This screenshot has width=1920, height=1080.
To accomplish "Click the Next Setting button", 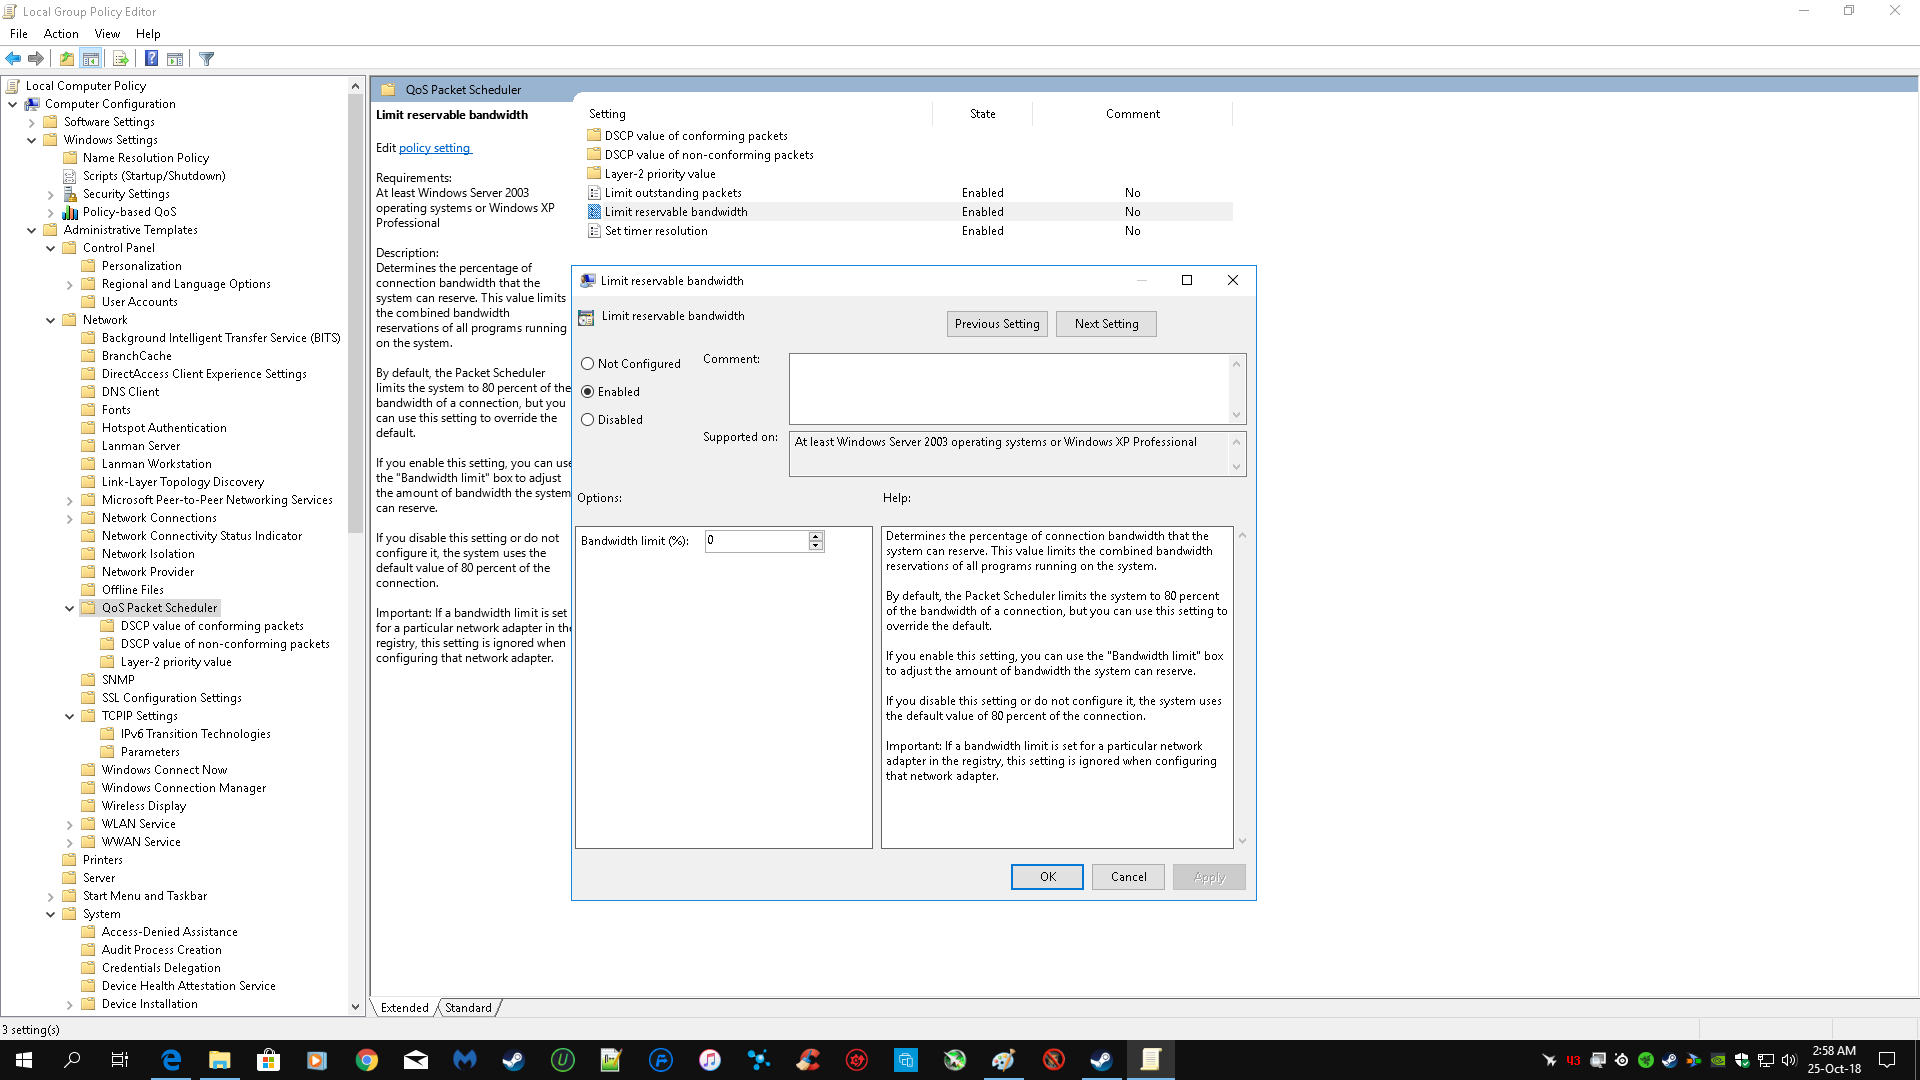I will click(x=1106, y=324).
